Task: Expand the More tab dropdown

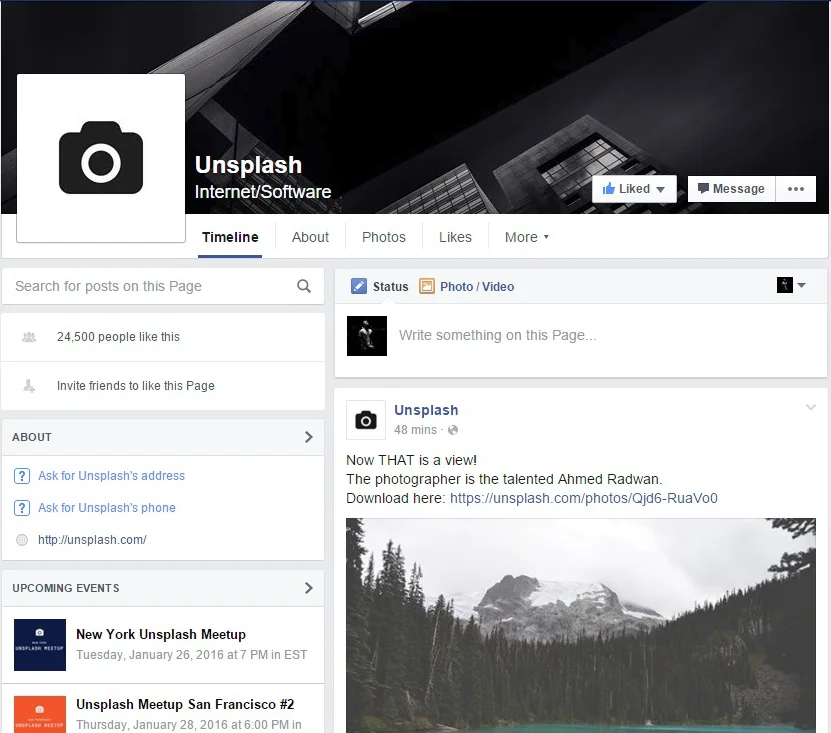Action: point(526,237)
